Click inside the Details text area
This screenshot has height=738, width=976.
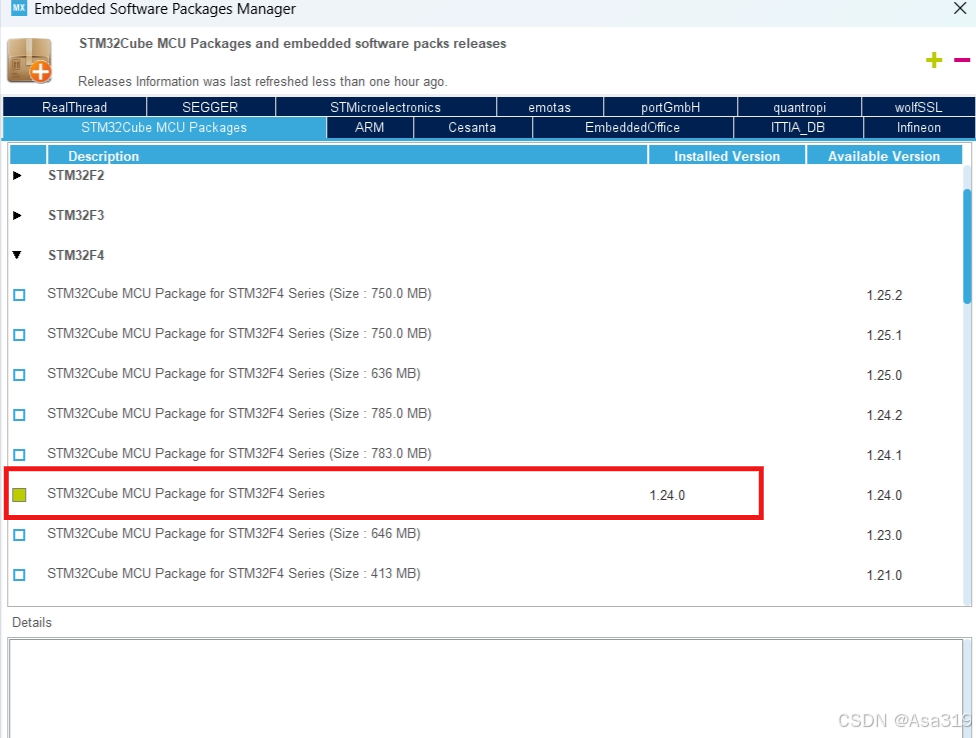tap(486, 688)
